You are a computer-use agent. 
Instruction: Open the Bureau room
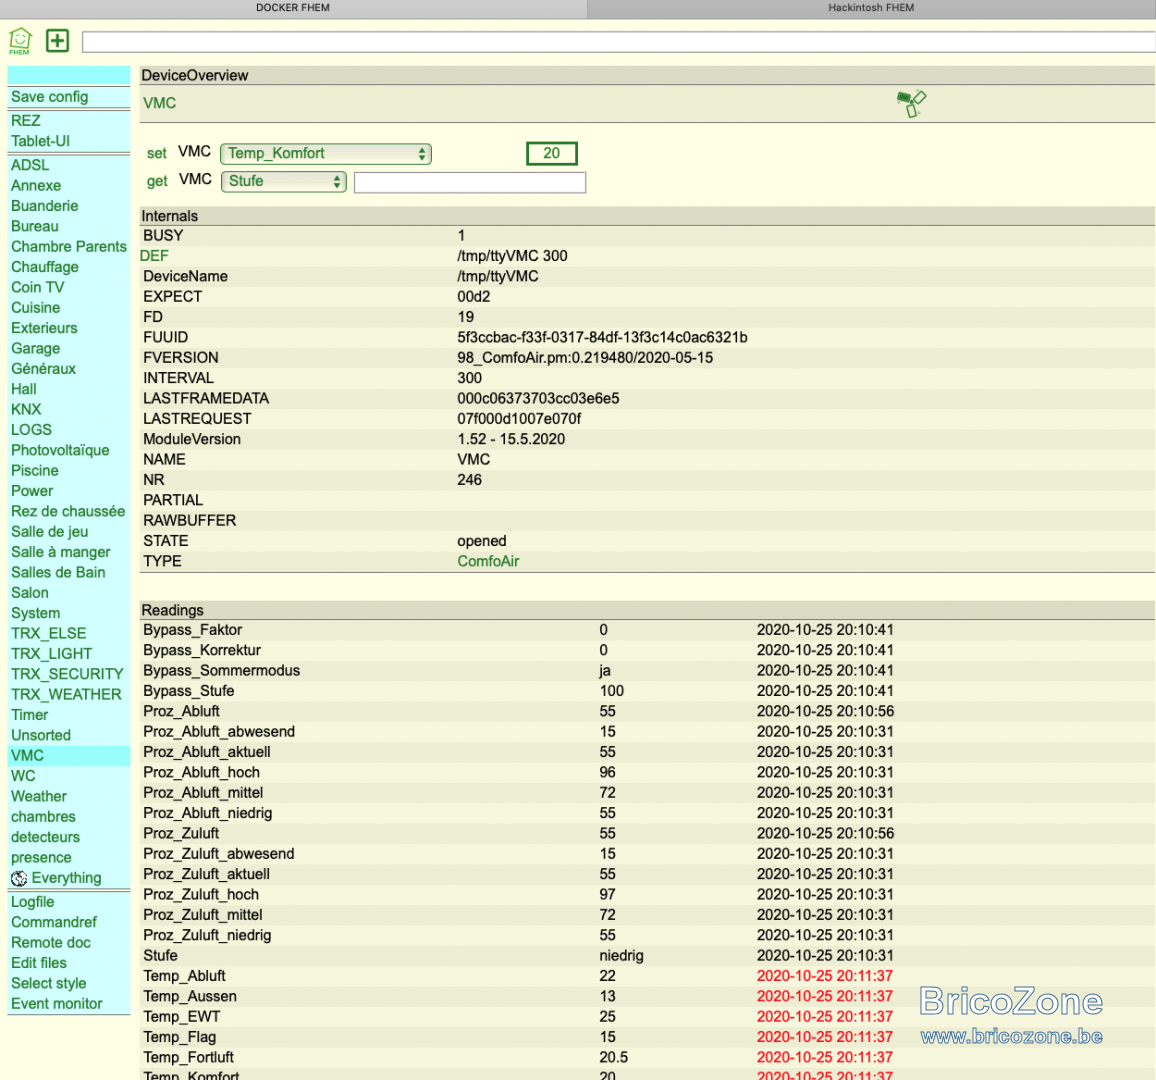coord(35,226)
